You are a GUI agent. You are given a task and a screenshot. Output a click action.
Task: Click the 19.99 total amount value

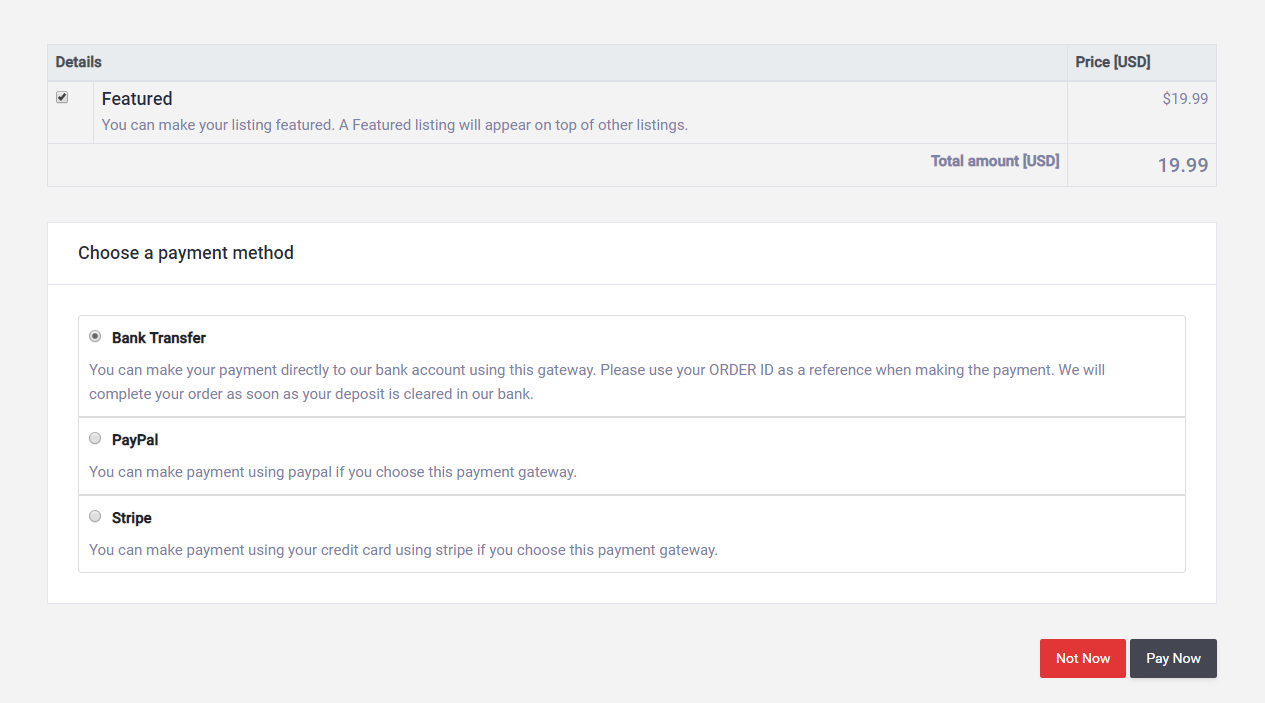(1183, 166)
